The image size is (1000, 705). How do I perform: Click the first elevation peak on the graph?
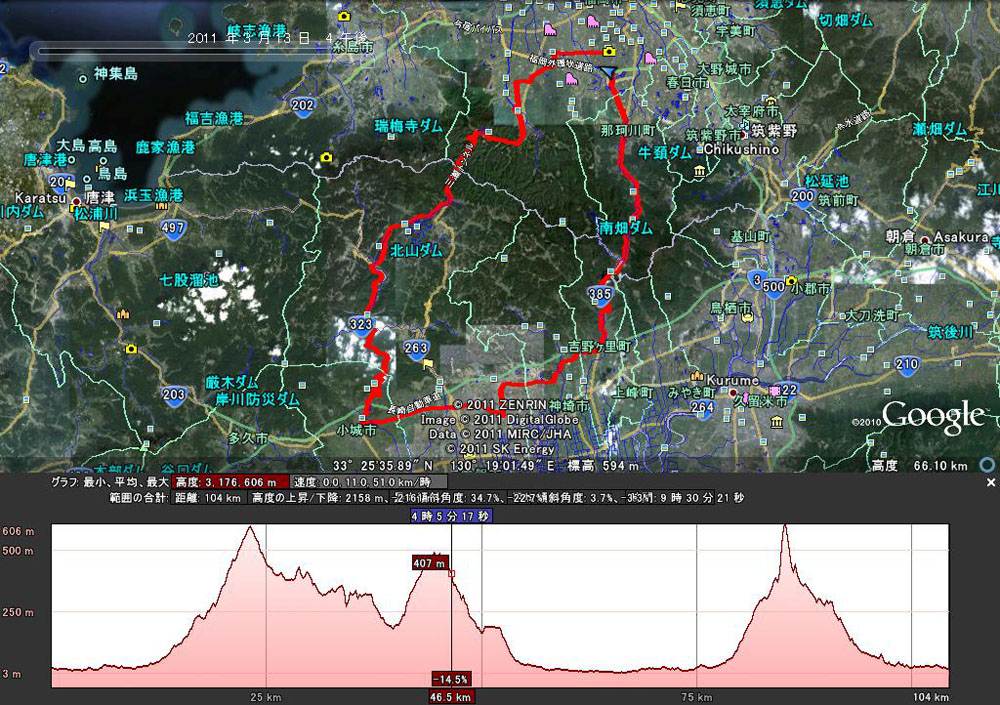(x=251, y=527)
